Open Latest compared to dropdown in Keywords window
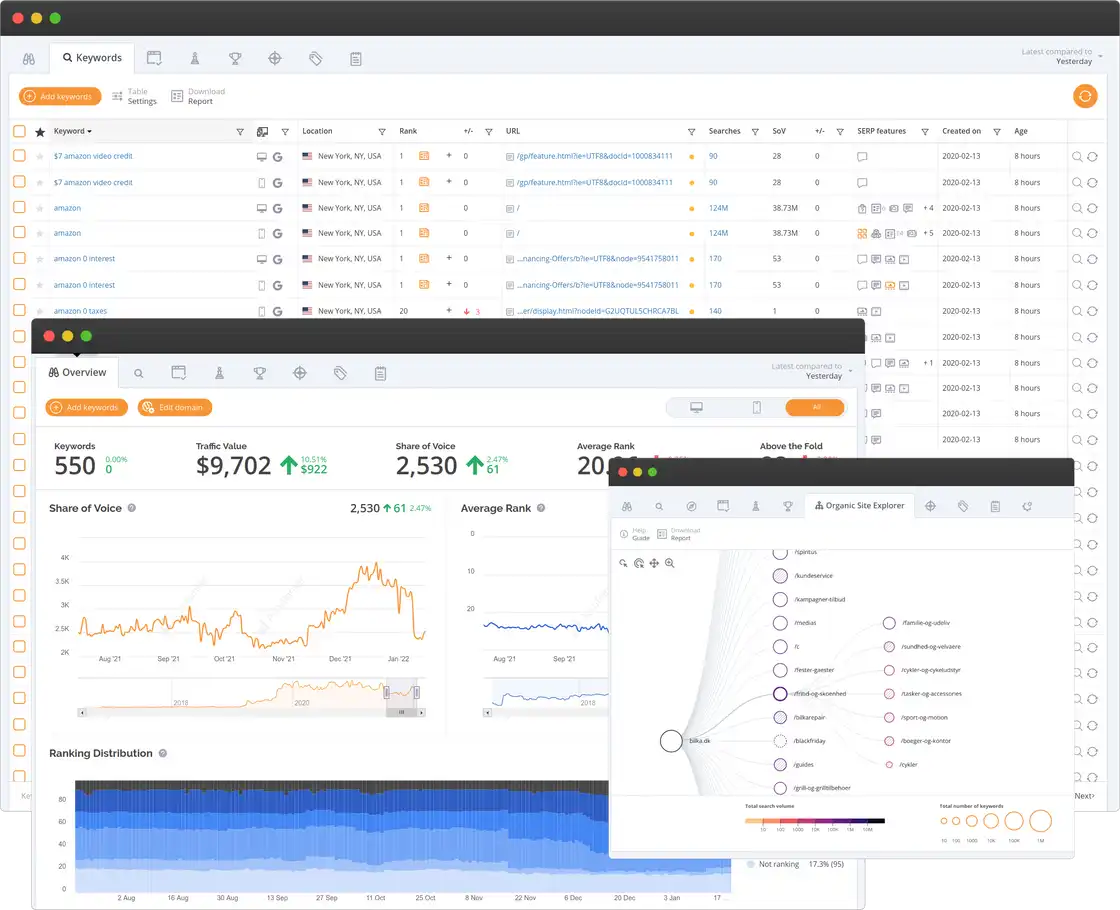1120x910 pixels. (1061, 56)
